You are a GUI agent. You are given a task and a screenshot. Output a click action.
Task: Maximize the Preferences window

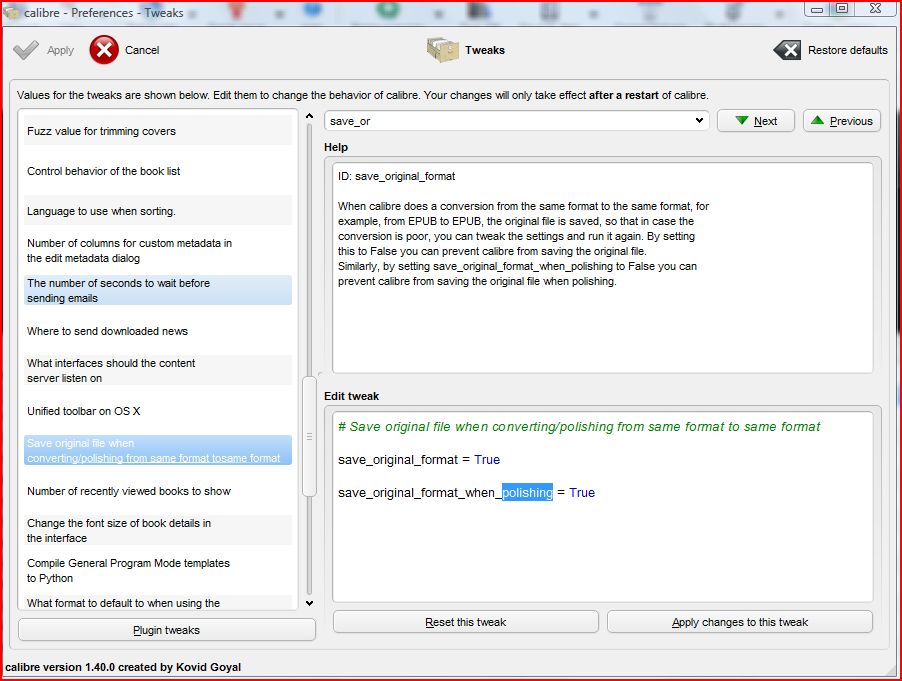click(x=842, y=9)
